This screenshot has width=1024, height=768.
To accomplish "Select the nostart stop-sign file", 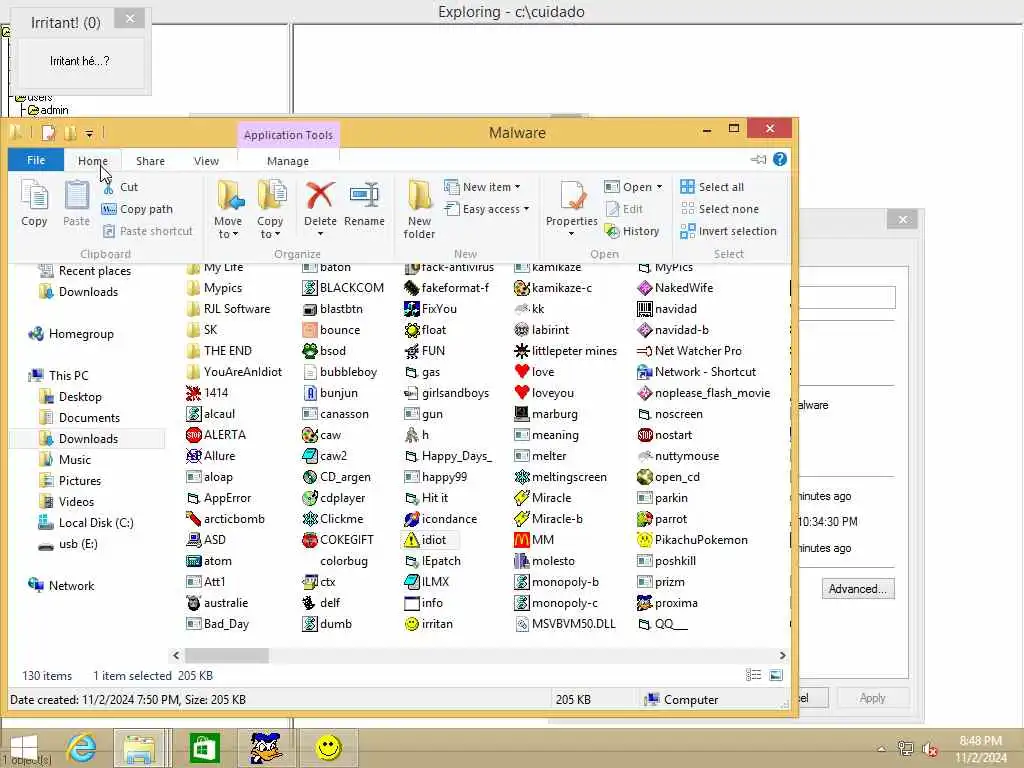I will (664, 435).
